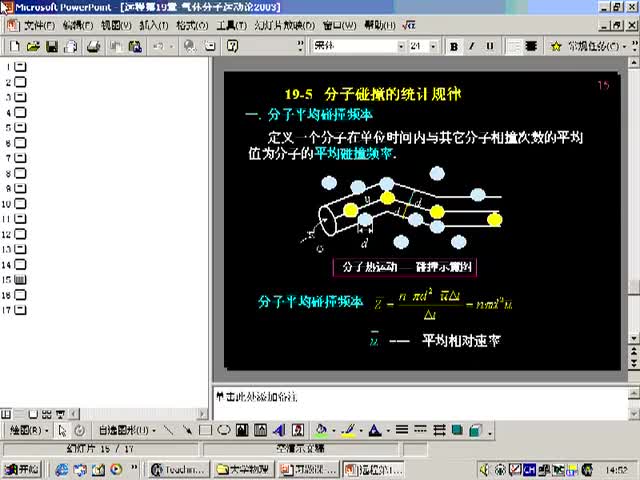The image size is (640, 480).
Task: Click the equation editor square root icon
Action: click(409, 26)
